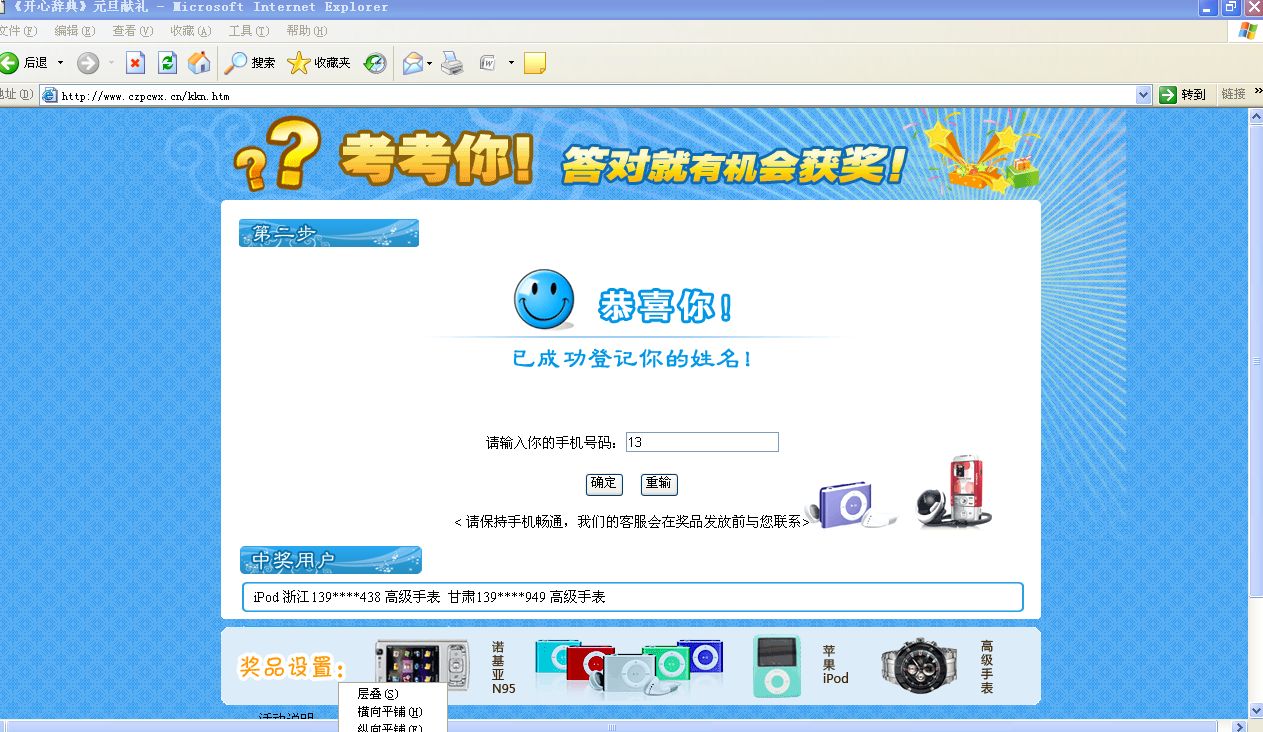Click the 确定 confirm button
Screen dimensions: 1263x732
tap(603, 484)
